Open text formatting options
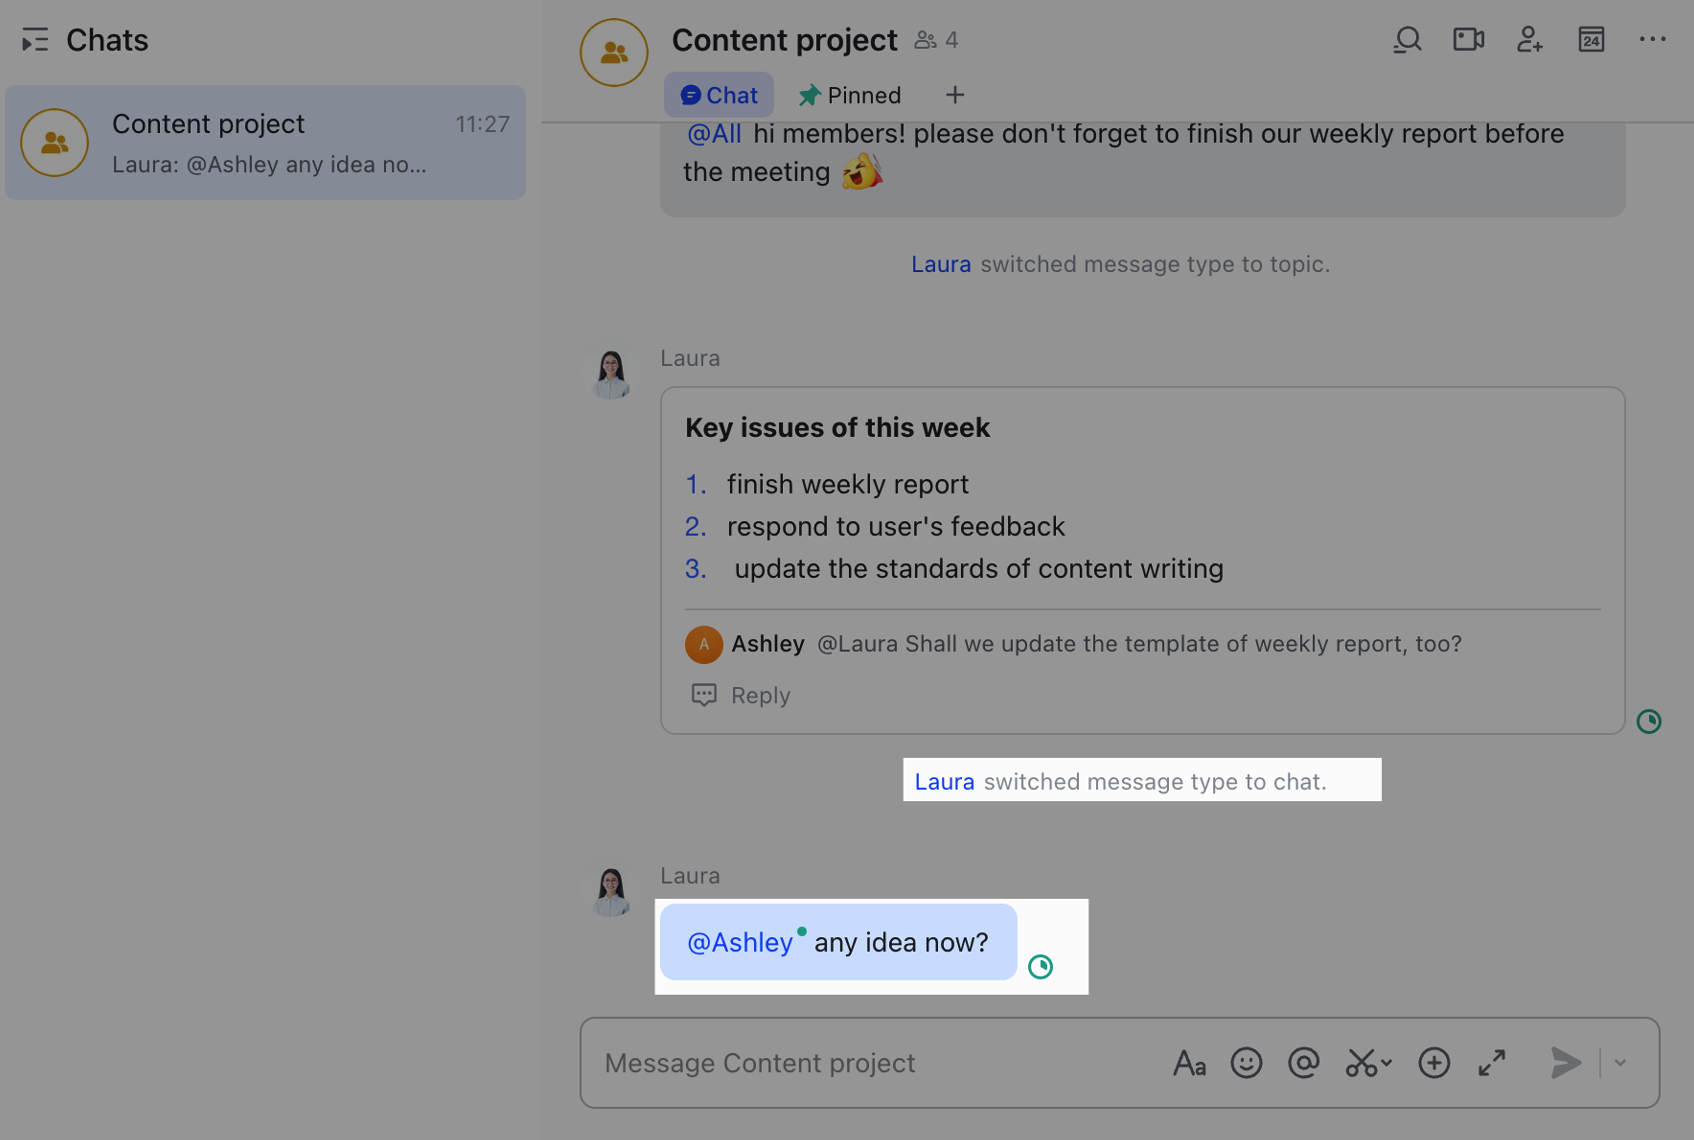Viewport: 1694px width, 1140px height. [1189, 1063]
